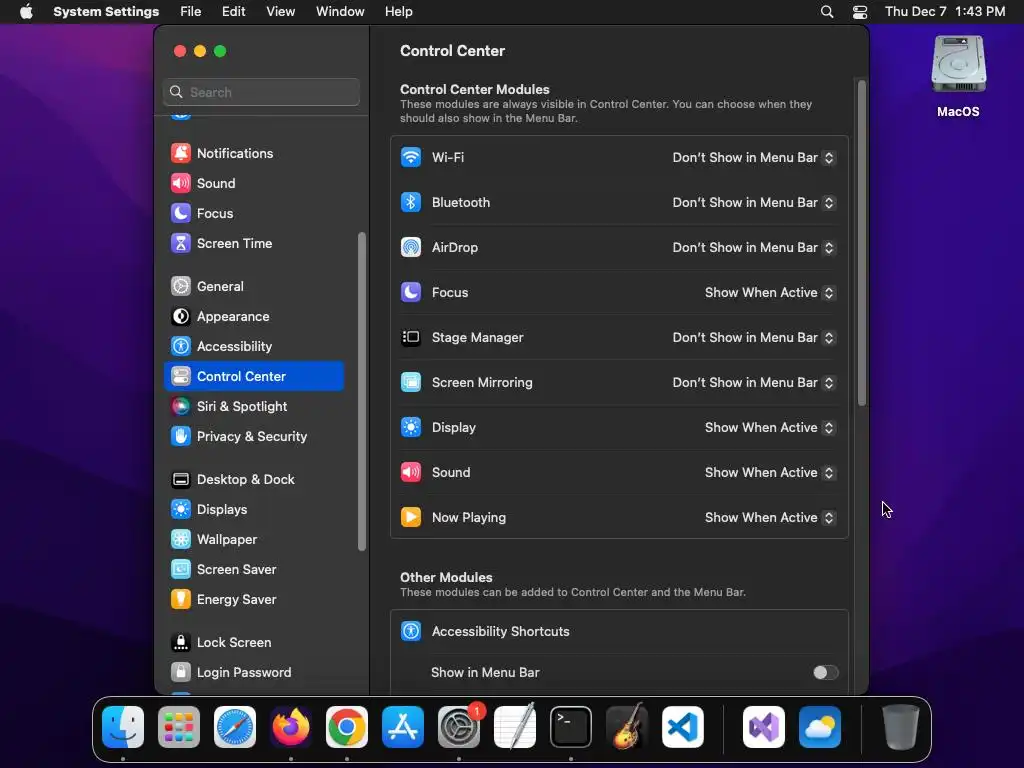Launch Google Chrome from the Dock
Image resolution: width=1024 pixels, height=768 pixels.
[347, 727]
